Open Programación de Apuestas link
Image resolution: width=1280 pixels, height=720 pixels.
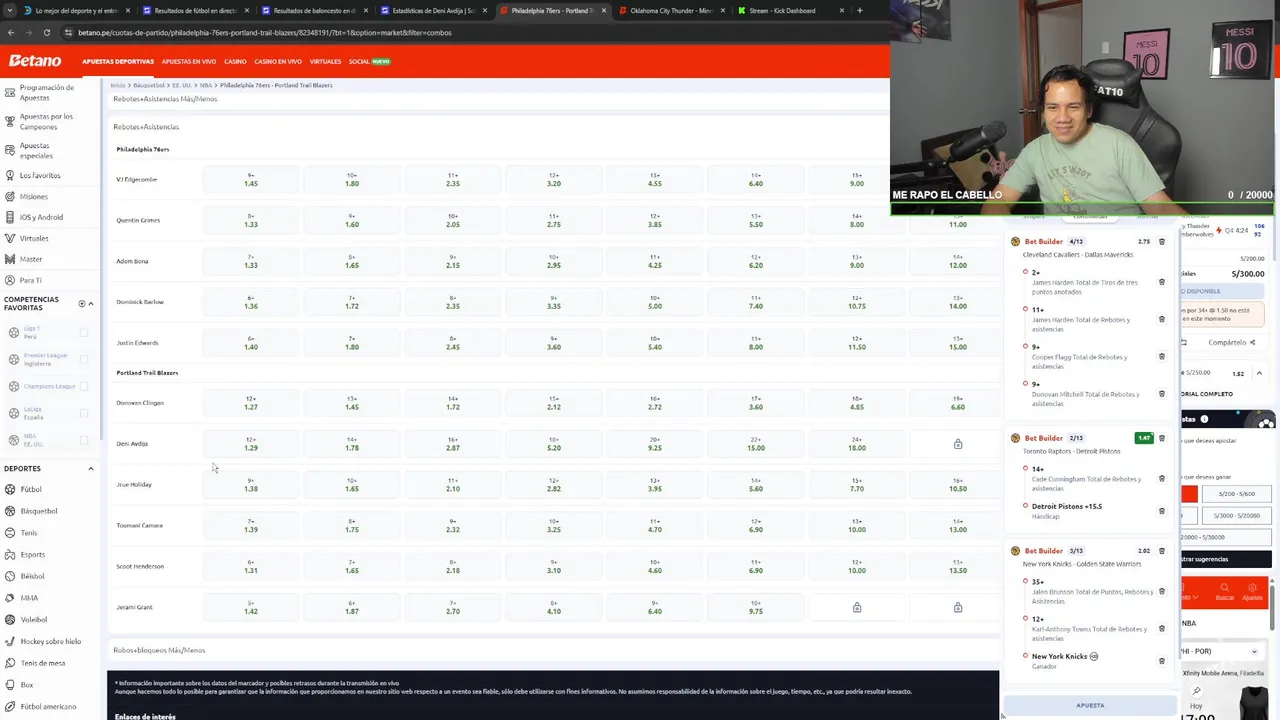[x=47, y=92]
